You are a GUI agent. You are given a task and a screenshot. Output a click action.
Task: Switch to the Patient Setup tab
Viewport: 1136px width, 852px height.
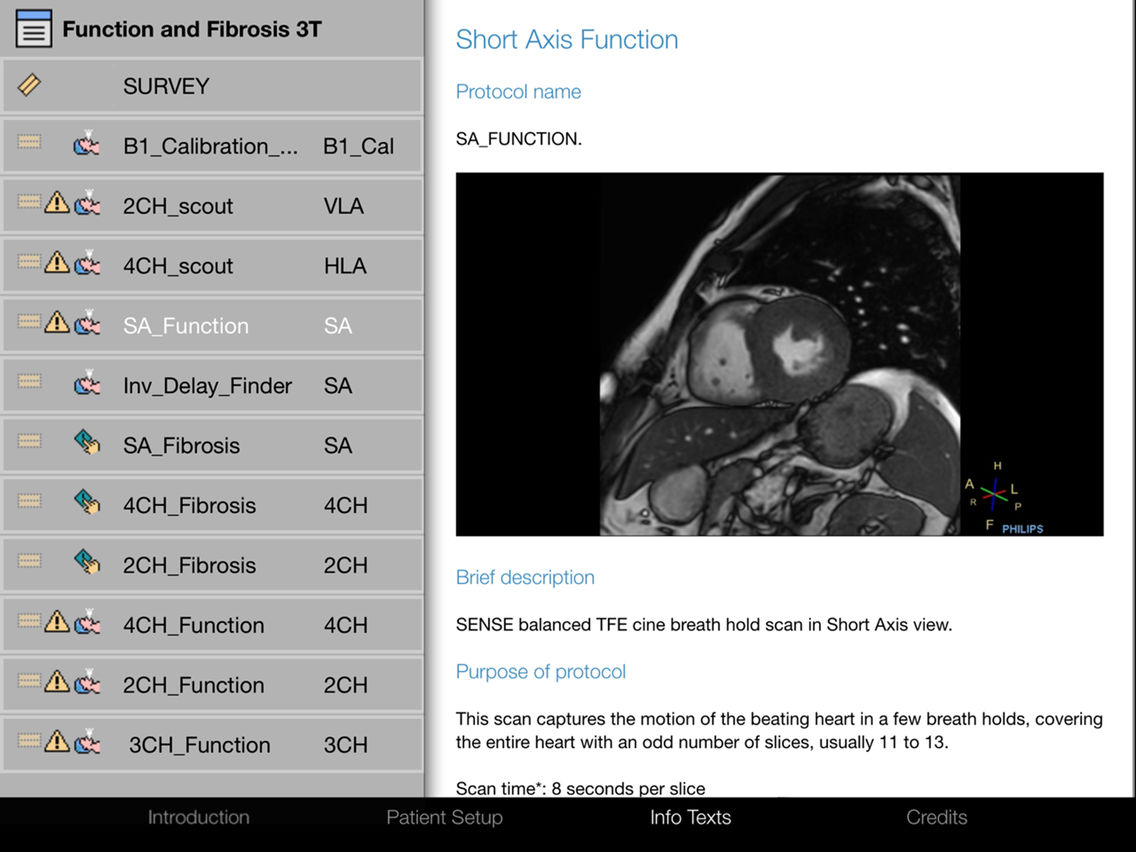(x=444, y=817)
